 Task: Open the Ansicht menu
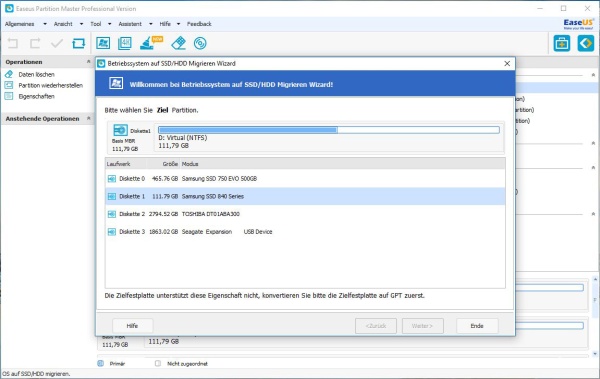click(x=63, y=24)
